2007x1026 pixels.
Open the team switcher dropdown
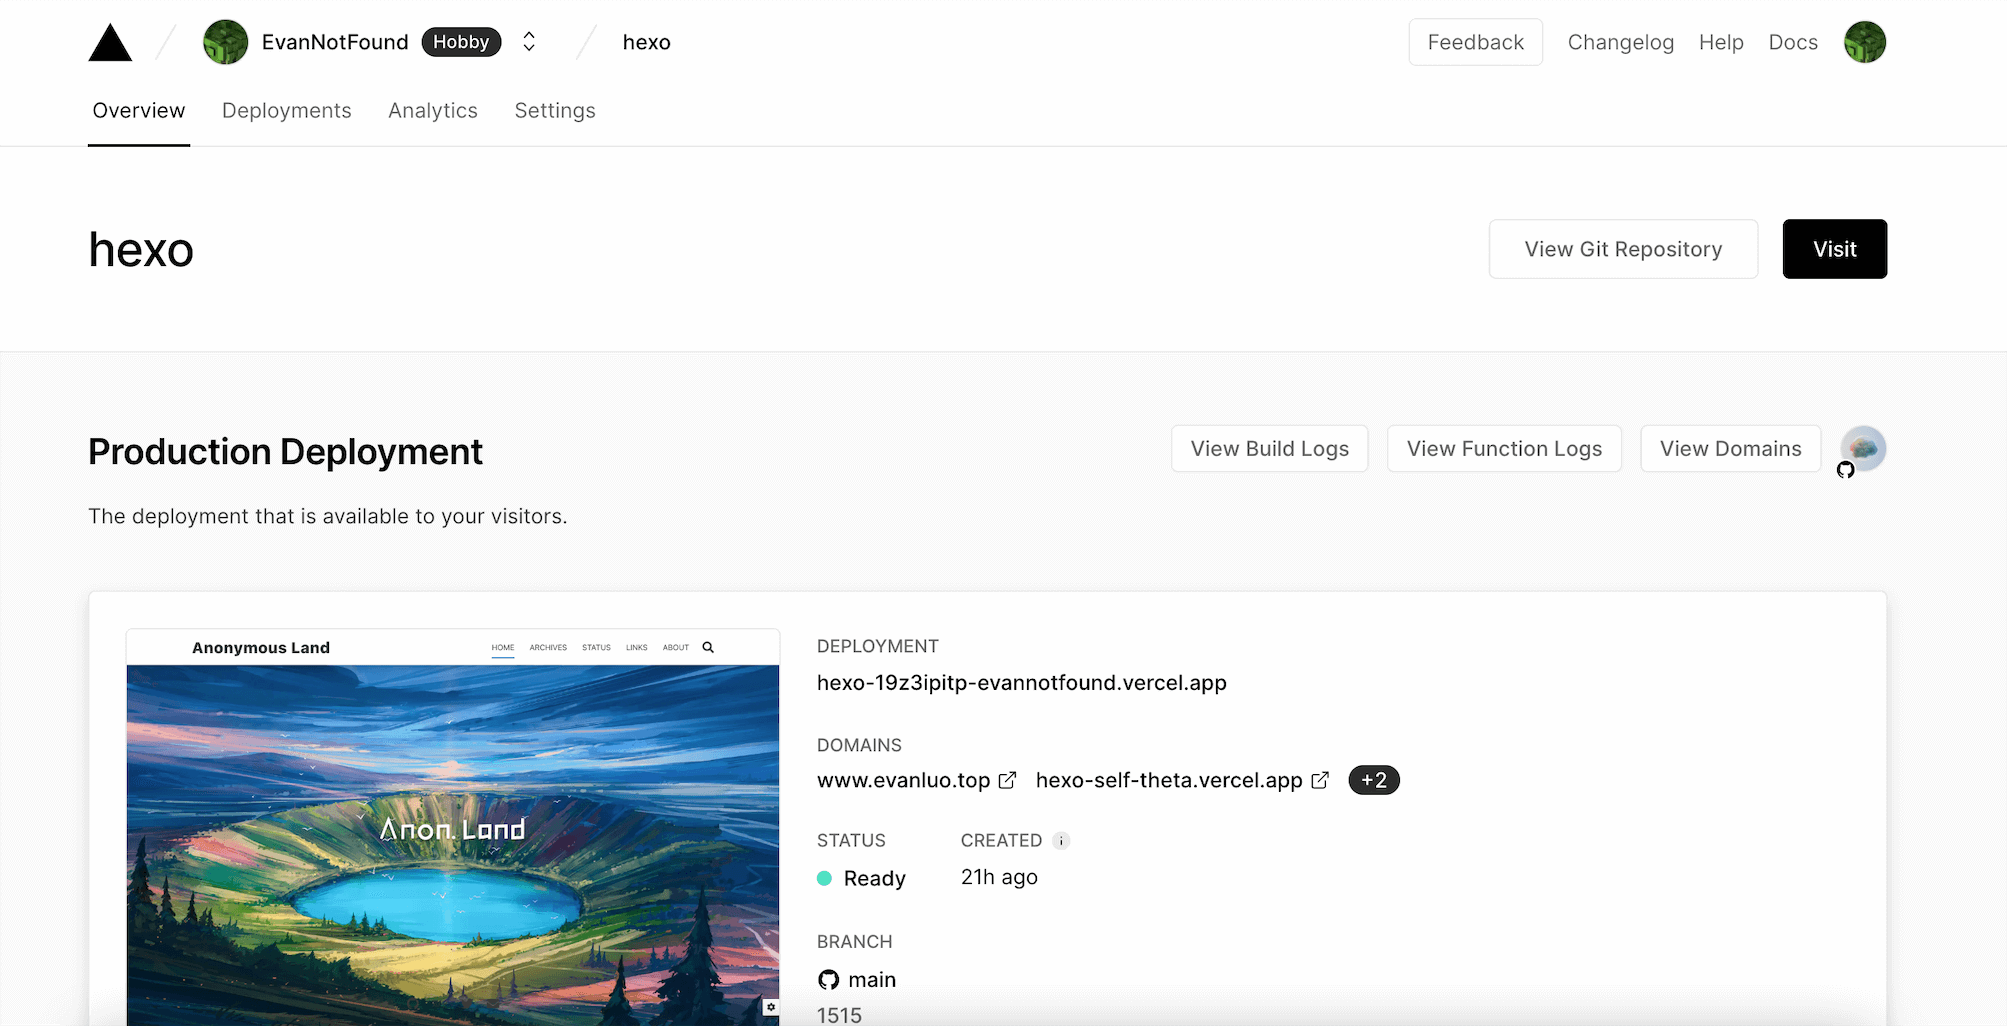coord(528,41)
